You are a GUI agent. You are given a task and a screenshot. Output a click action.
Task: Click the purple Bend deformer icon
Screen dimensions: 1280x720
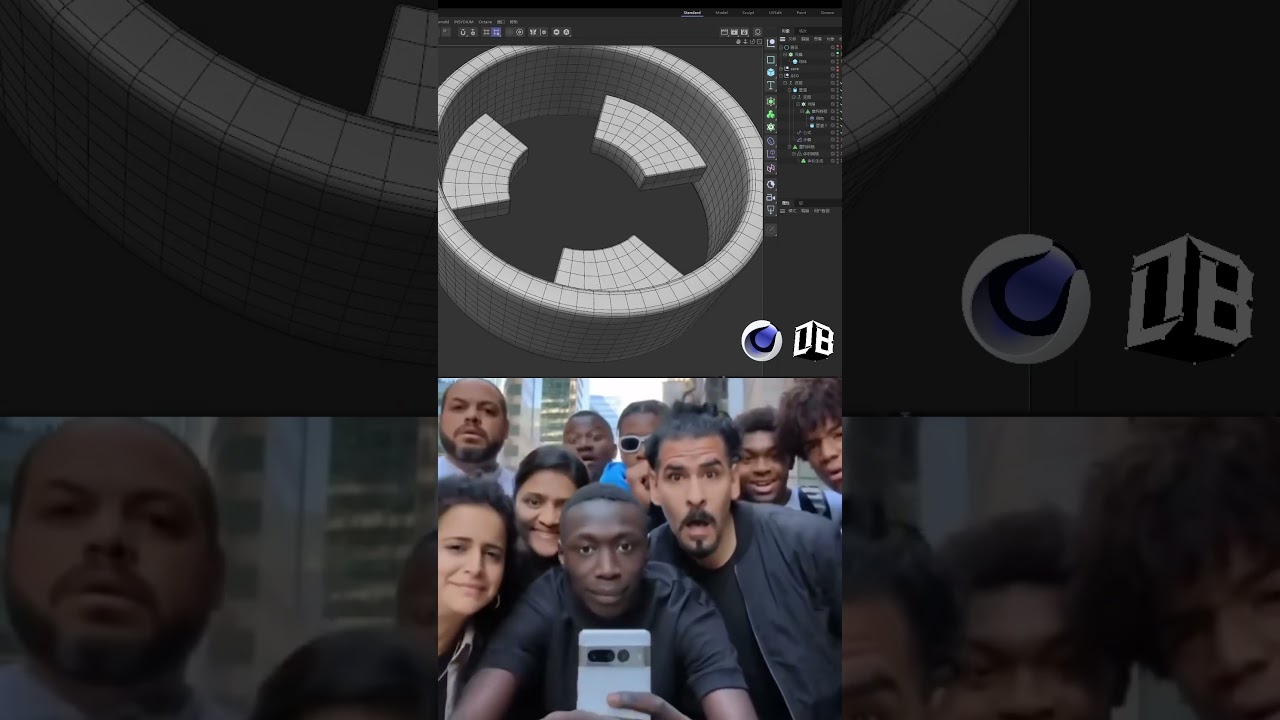(771, 141)
